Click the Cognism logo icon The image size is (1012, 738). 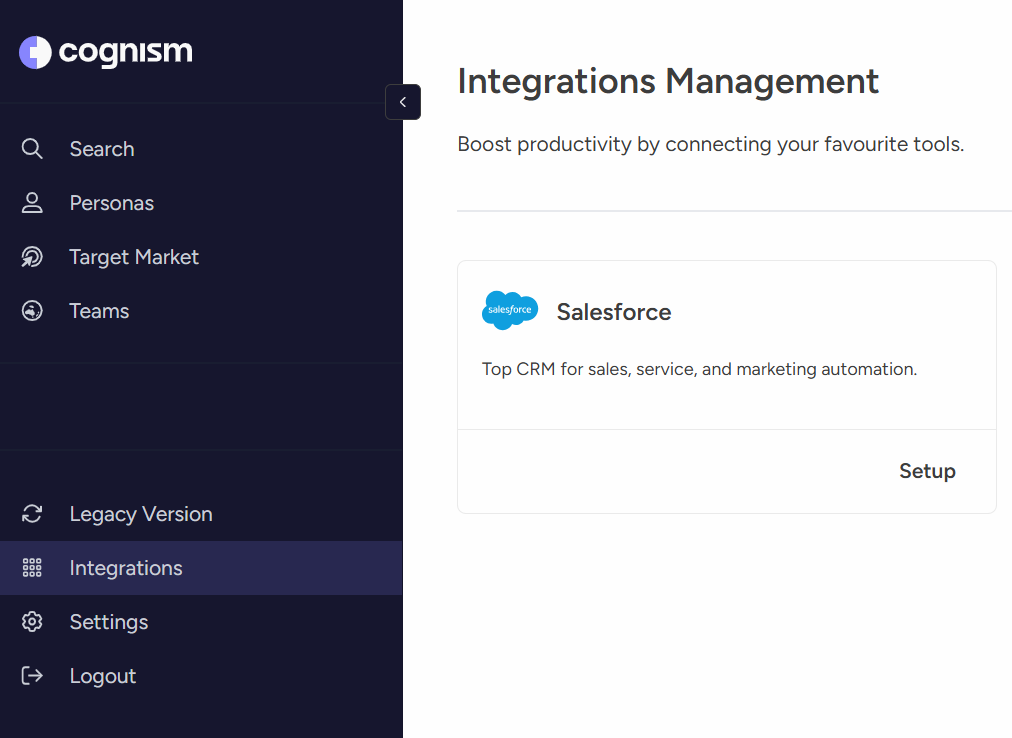pyautogui.click(x=35, y=52)
